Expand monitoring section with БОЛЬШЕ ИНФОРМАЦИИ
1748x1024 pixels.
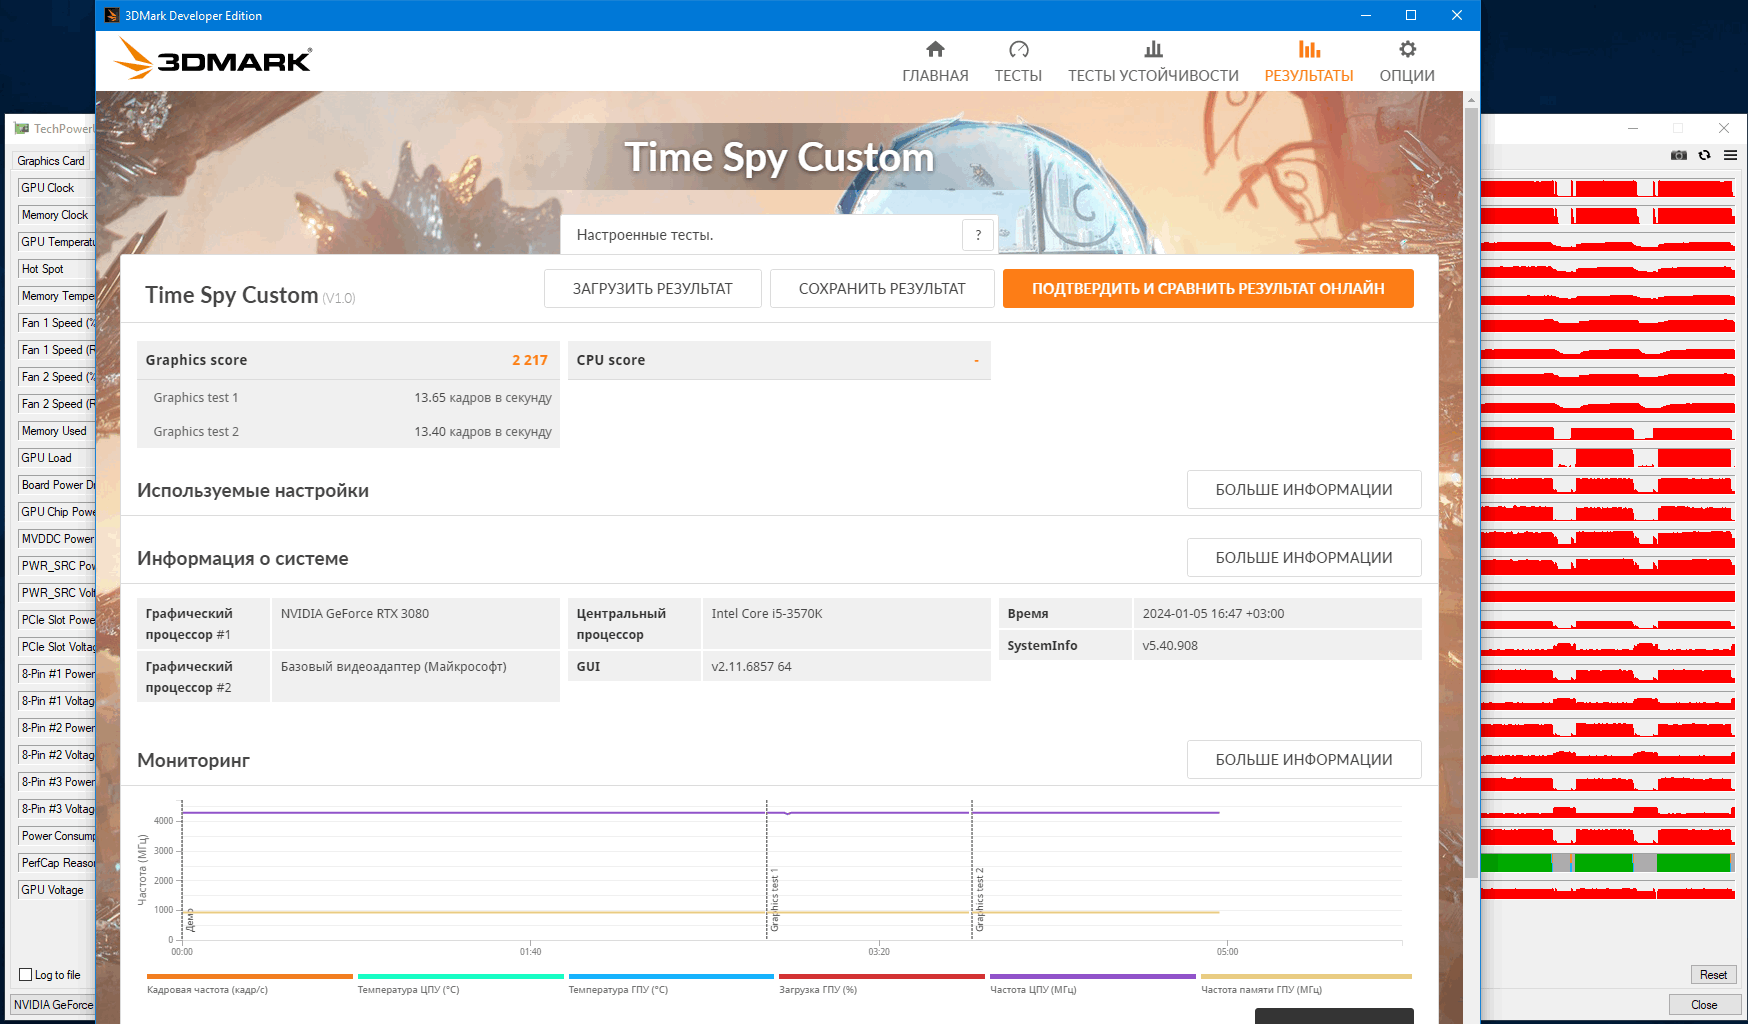[1304, 760]
